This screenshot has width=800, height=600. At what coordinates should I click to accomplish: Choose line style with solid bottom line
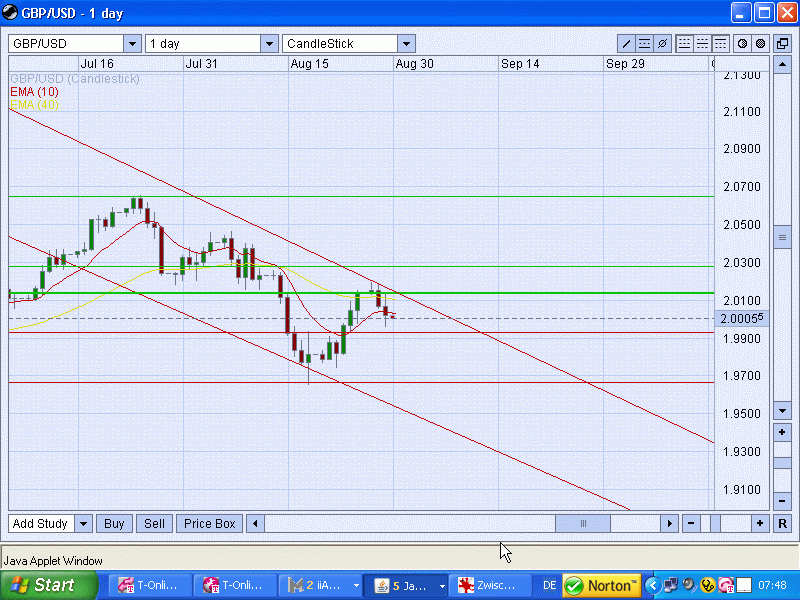(684, 44)
